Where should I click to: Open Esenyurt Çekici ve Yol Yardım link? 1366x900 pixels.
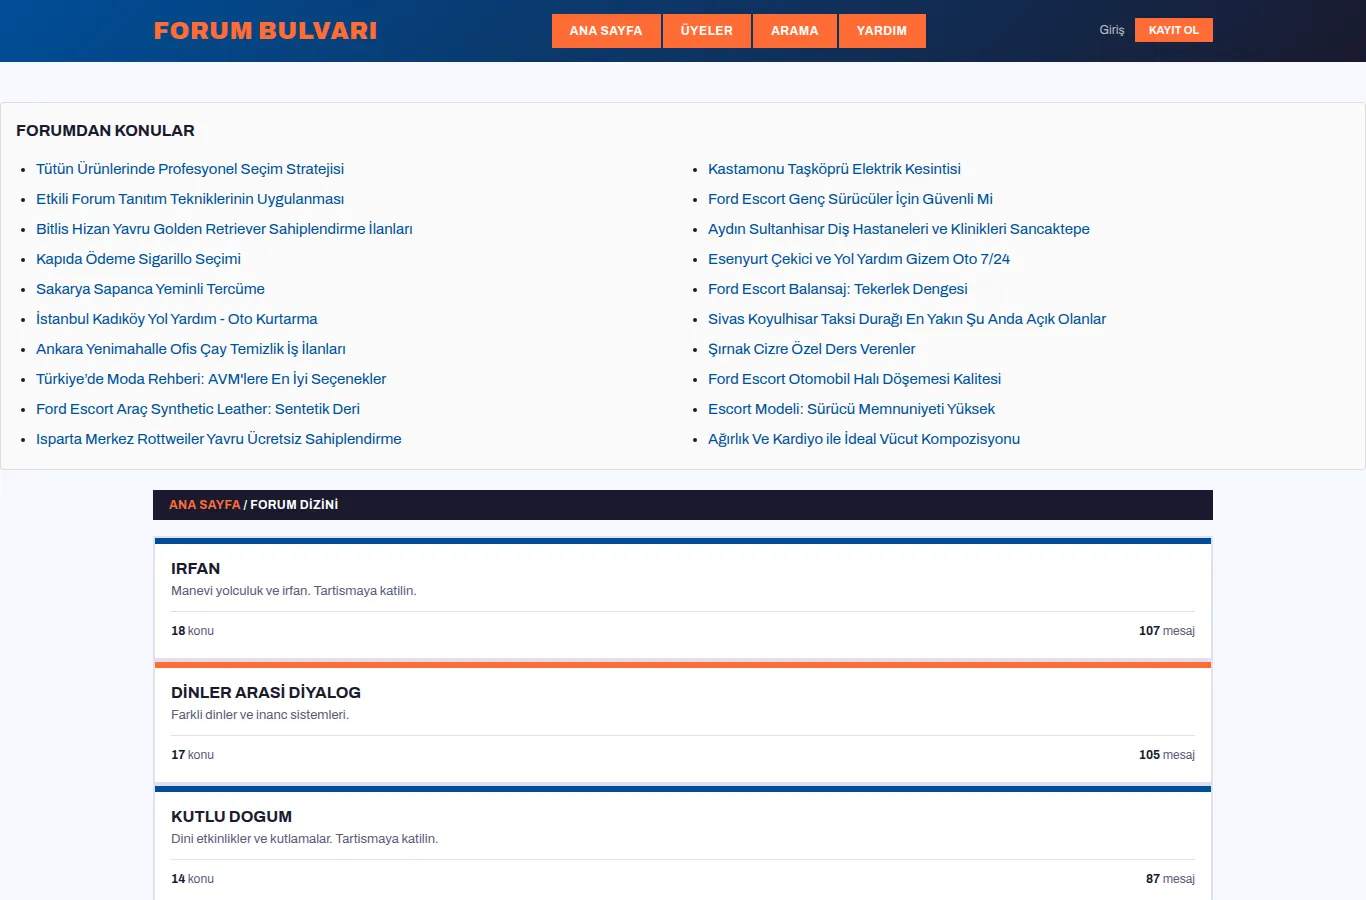point(859,259)
